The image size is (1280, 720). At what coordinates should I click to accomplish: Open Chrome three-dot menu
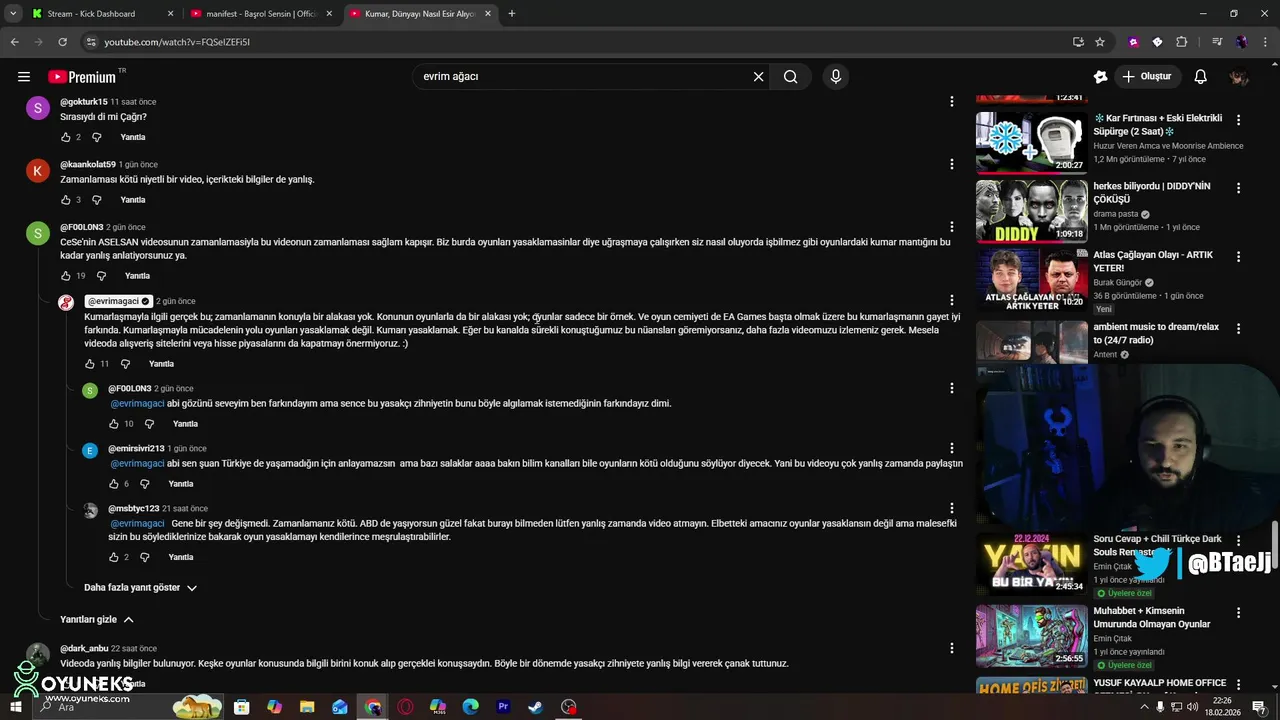[x=1265, y=42]
